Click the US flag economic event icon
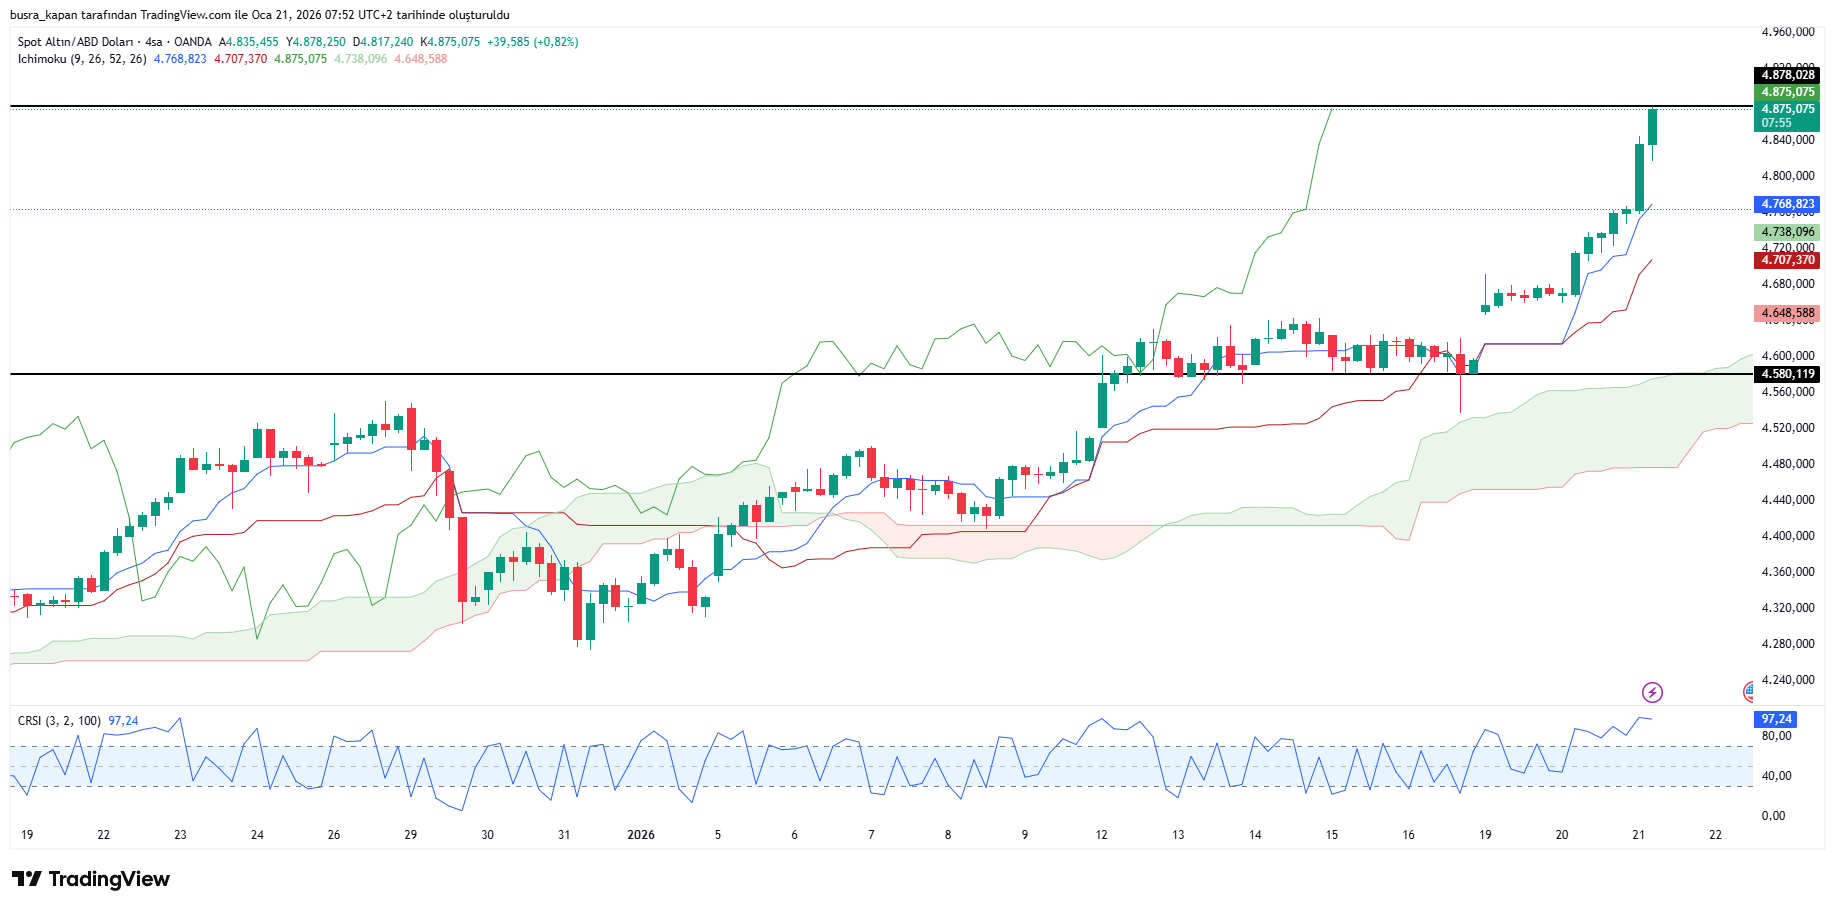Image resolution: width=1835 pixels, height=909 pixels. point(1748,691)
